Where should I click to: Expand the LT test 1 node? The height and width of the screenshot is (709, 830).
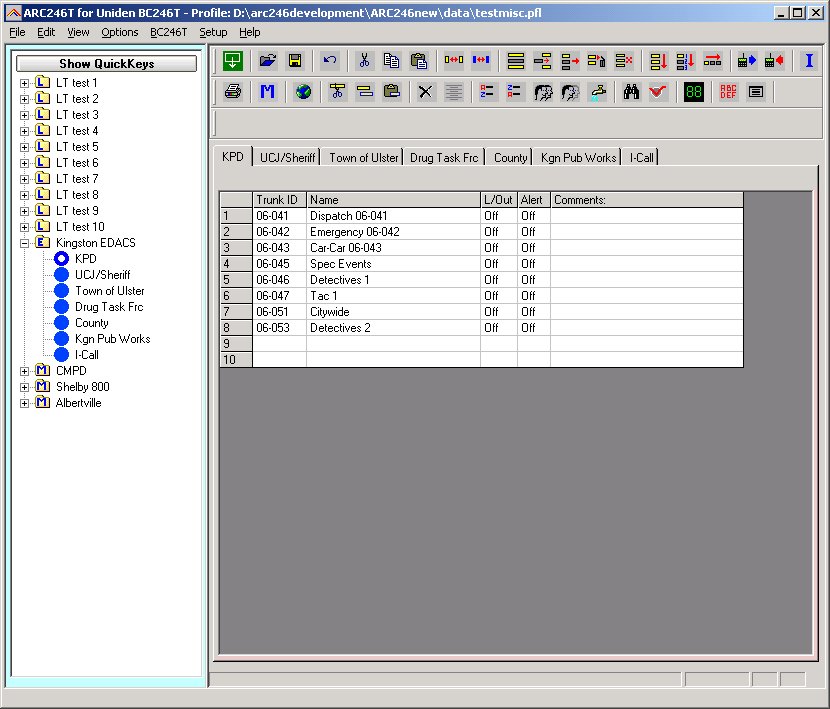point(24,83)
